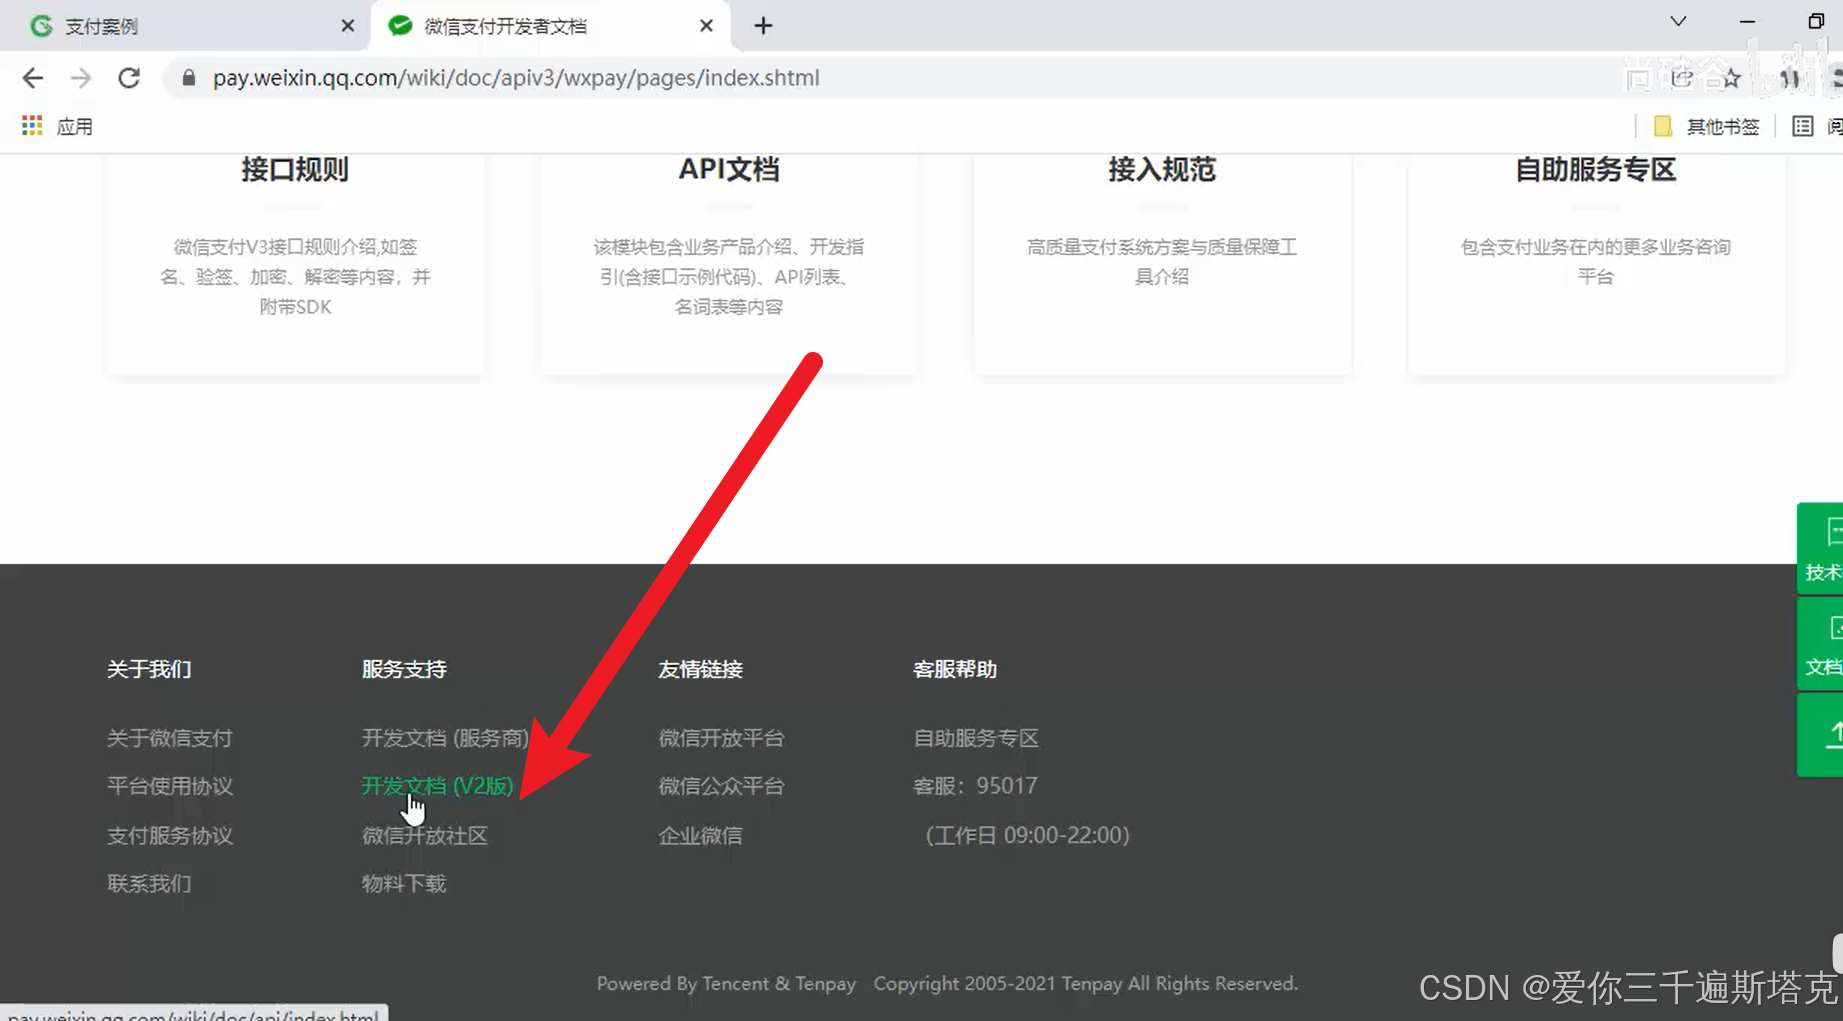Screen dimensions: 1843x1021
Task: Open the API文档 card
Action: click(728, 265)
